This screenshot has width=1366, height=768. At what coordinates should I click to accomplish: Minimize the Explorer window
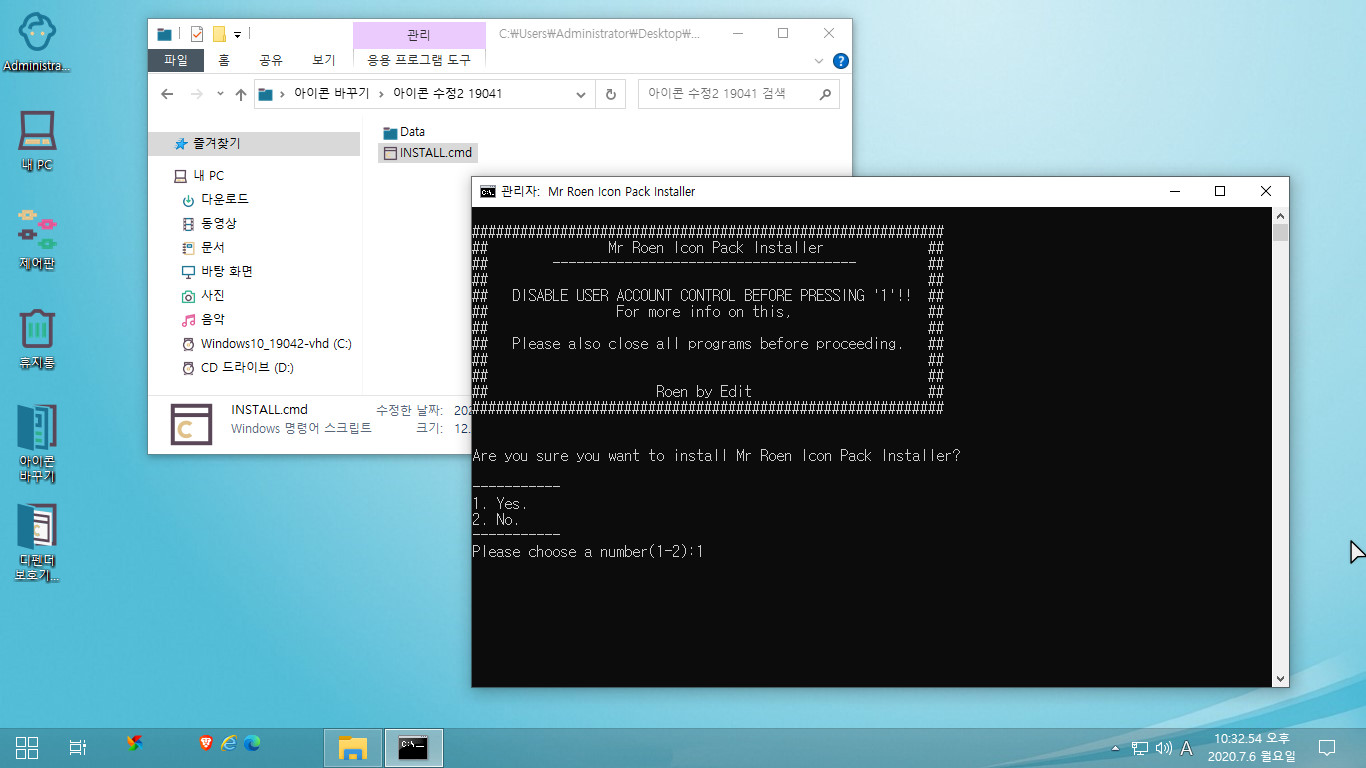click(737, 33)
